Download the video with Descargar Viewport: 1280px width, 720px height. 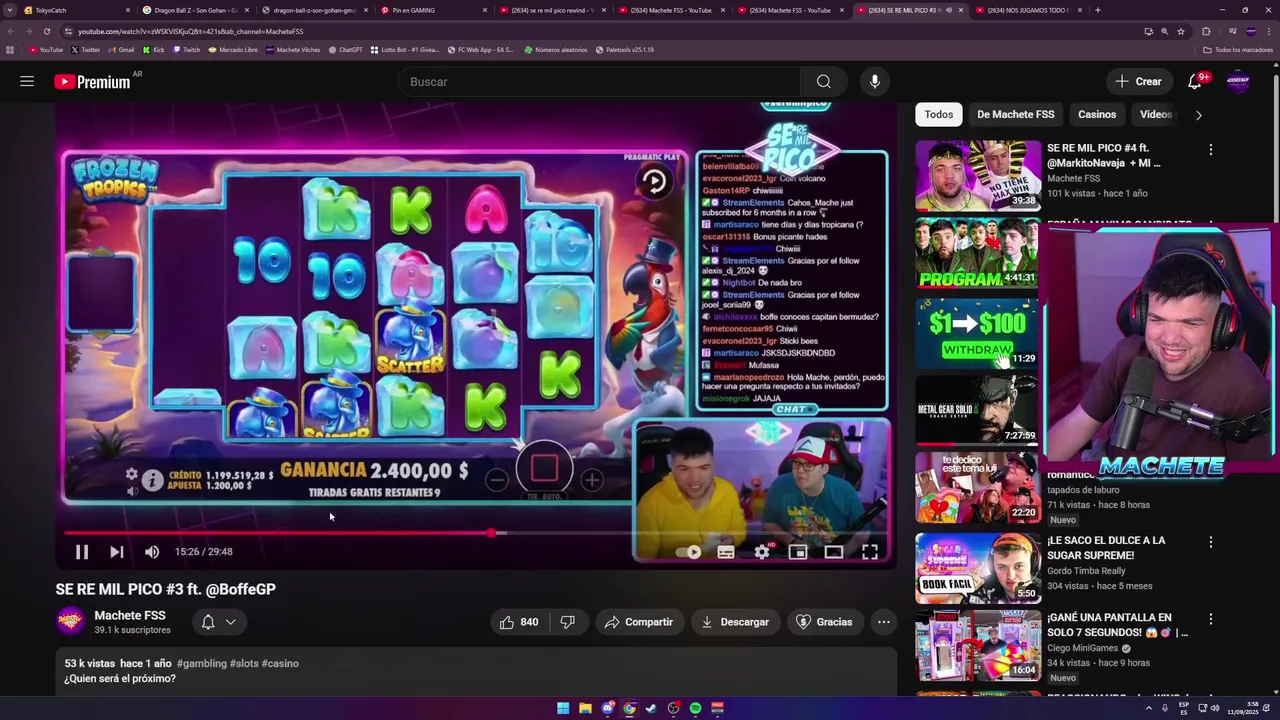[735, 622]
